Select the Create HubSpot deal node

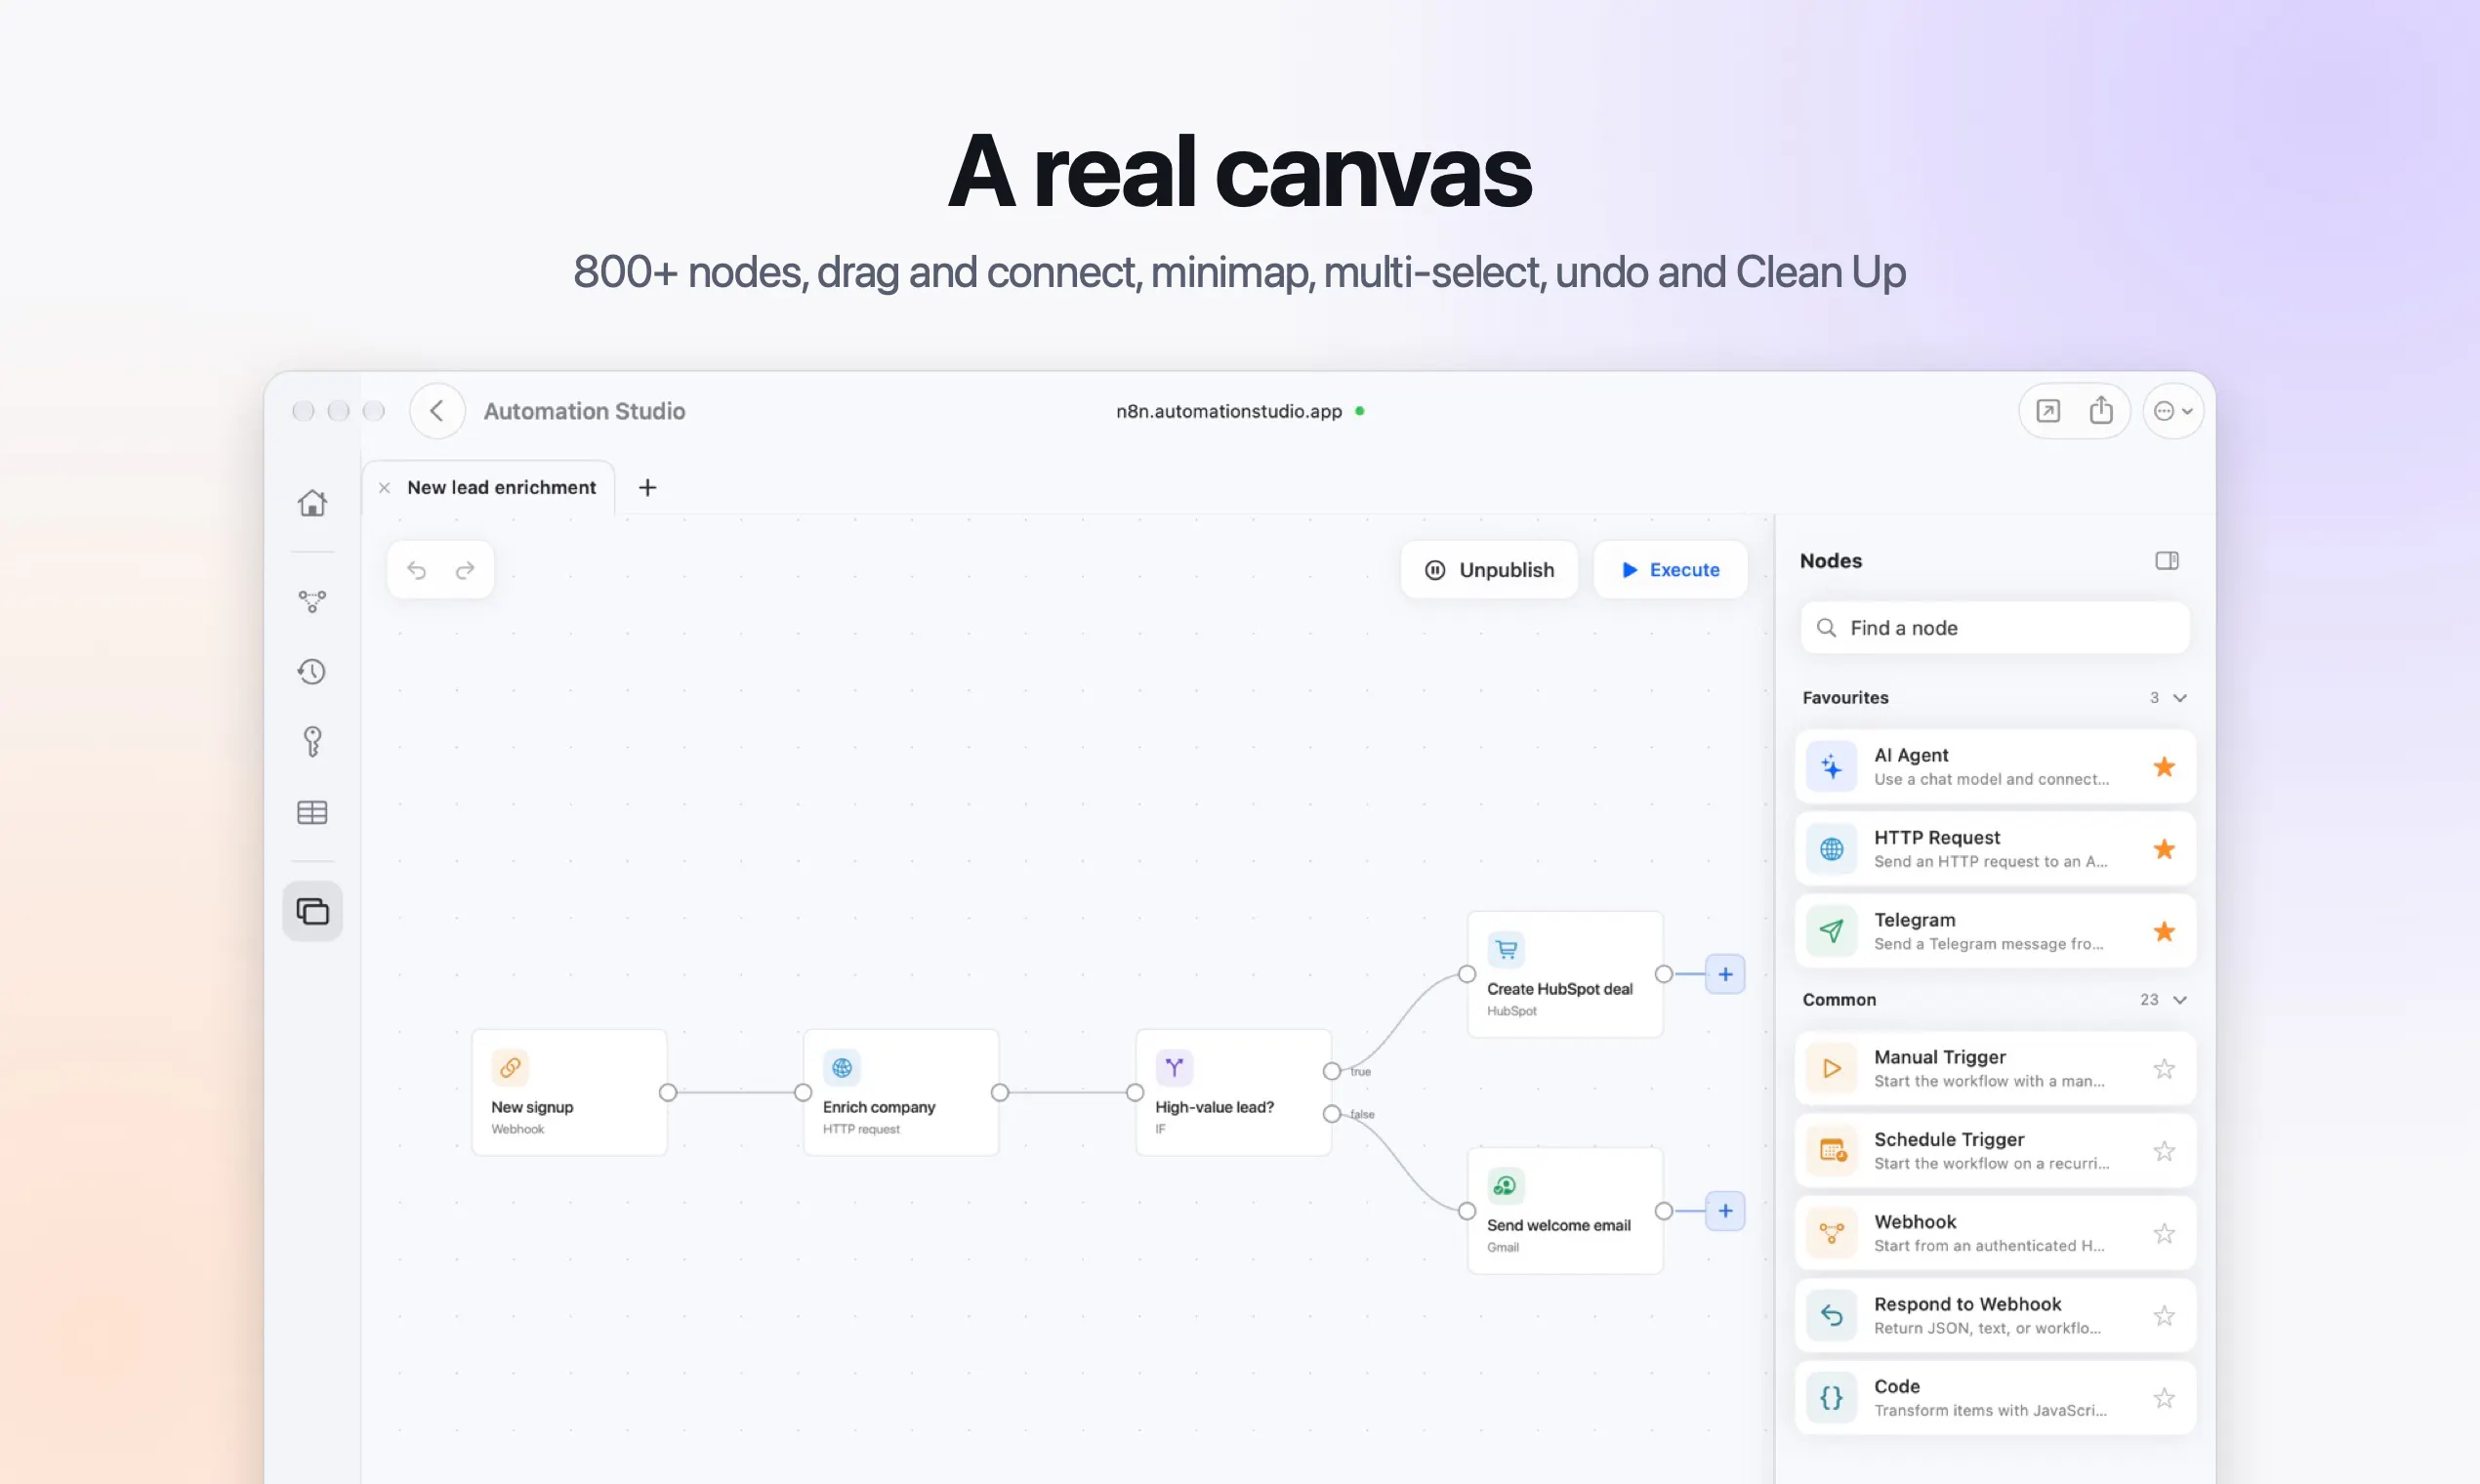[1565, 975]
